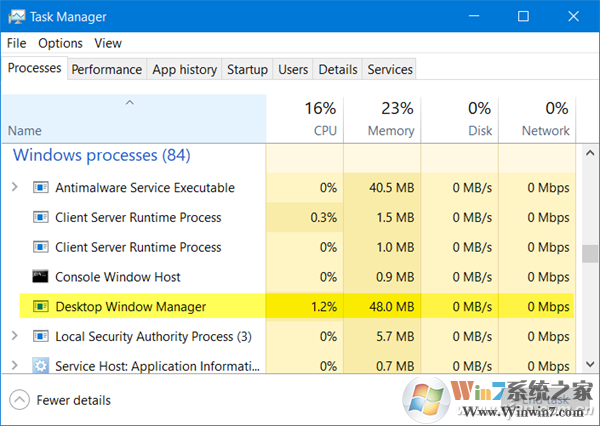Click the Local Security Authority Process icon
Image resolution: width=600 pixels, height=426 pixels.
41,337
